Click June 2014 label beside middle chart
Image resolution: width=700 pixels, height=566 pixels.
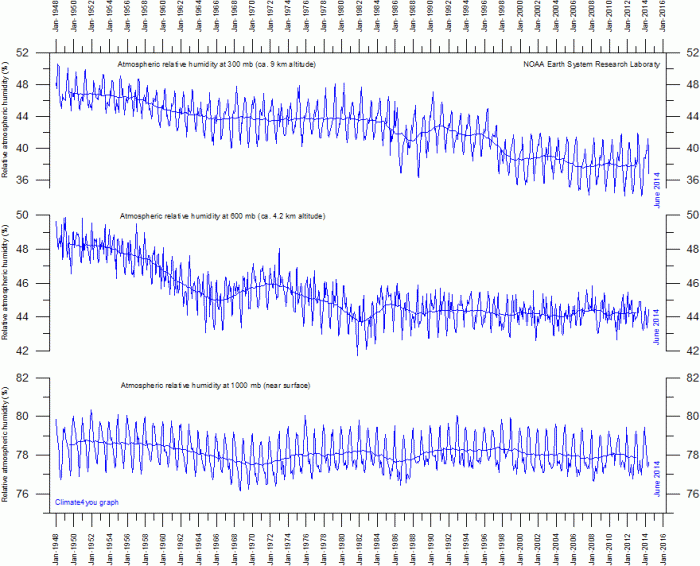(x=655, y=326)
